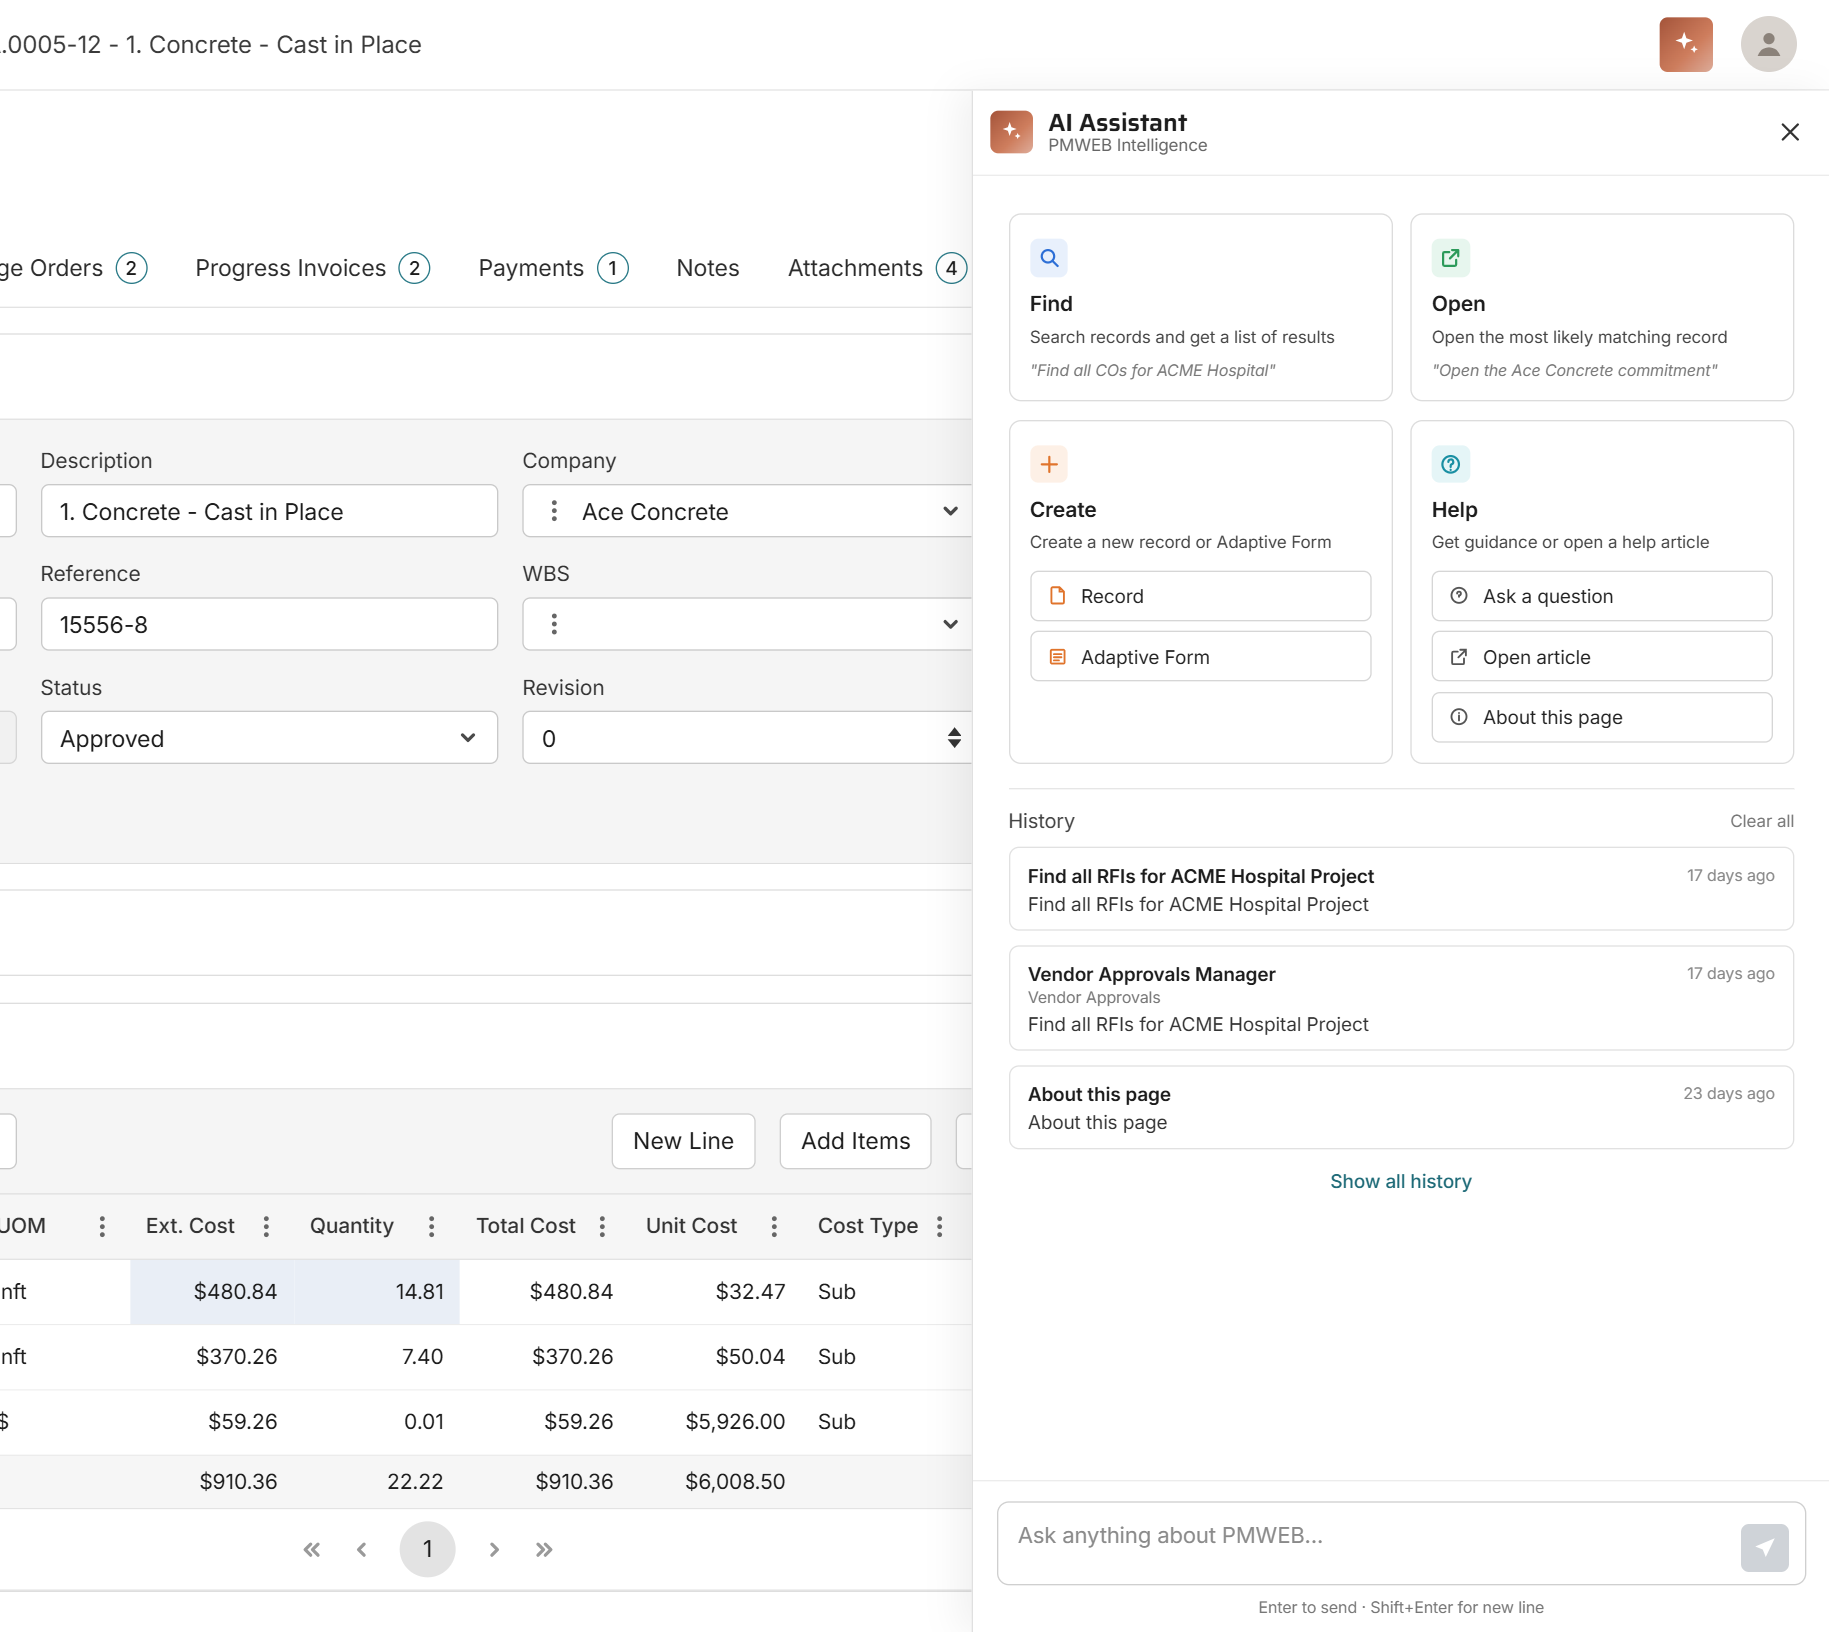The width and height of the screenshot is (1829, 1632).
Task: Go to the first page of grid
Action: click(x=312, y=1549)
